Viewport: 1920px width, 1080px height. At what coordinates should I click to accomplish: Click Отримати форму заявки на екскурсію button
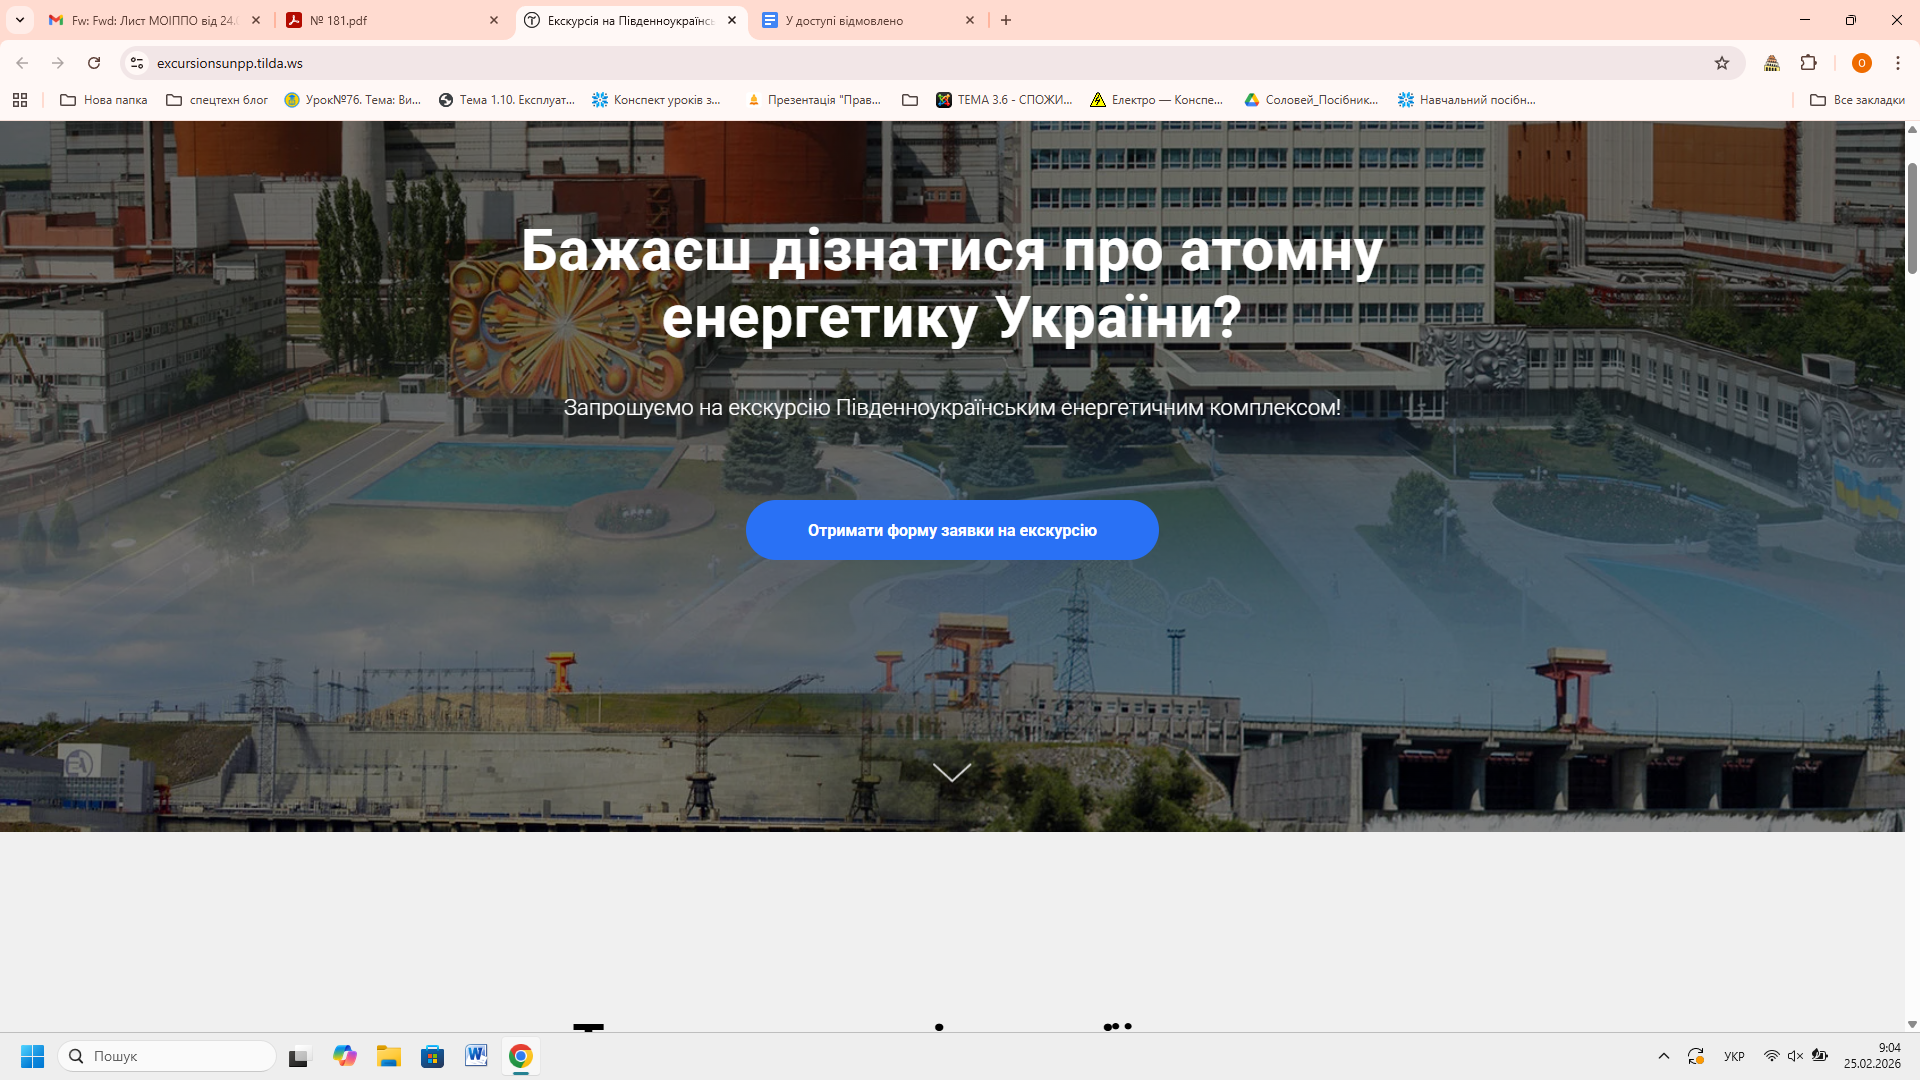point(951,530)
